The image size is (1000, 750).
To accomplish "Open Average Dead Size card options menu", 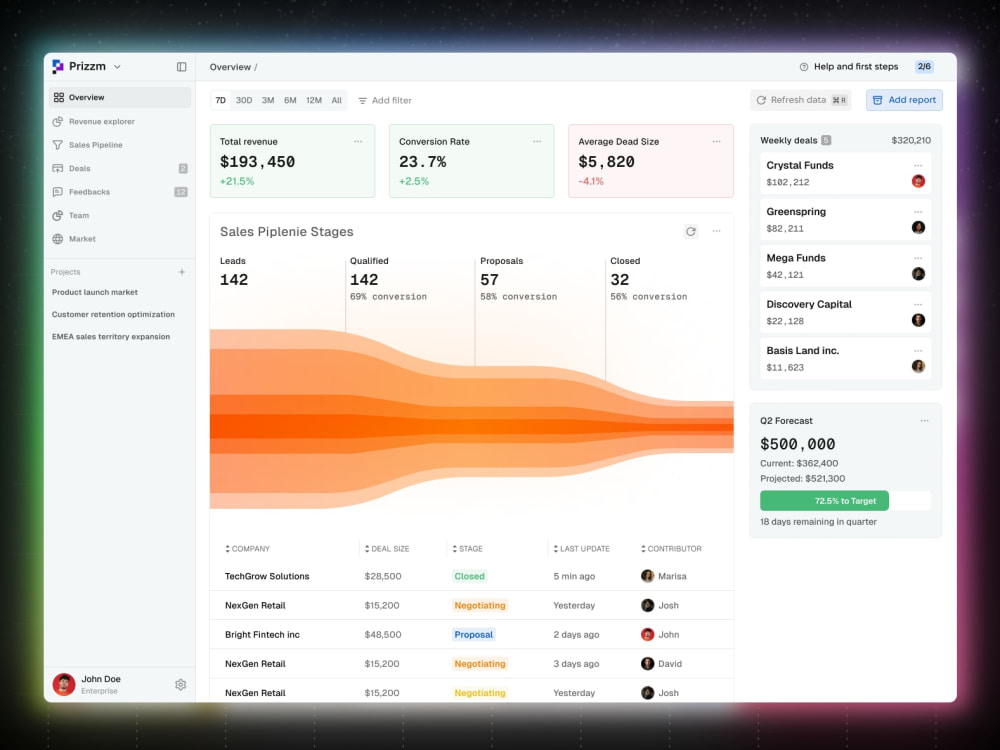I will [x=716, y=142].
